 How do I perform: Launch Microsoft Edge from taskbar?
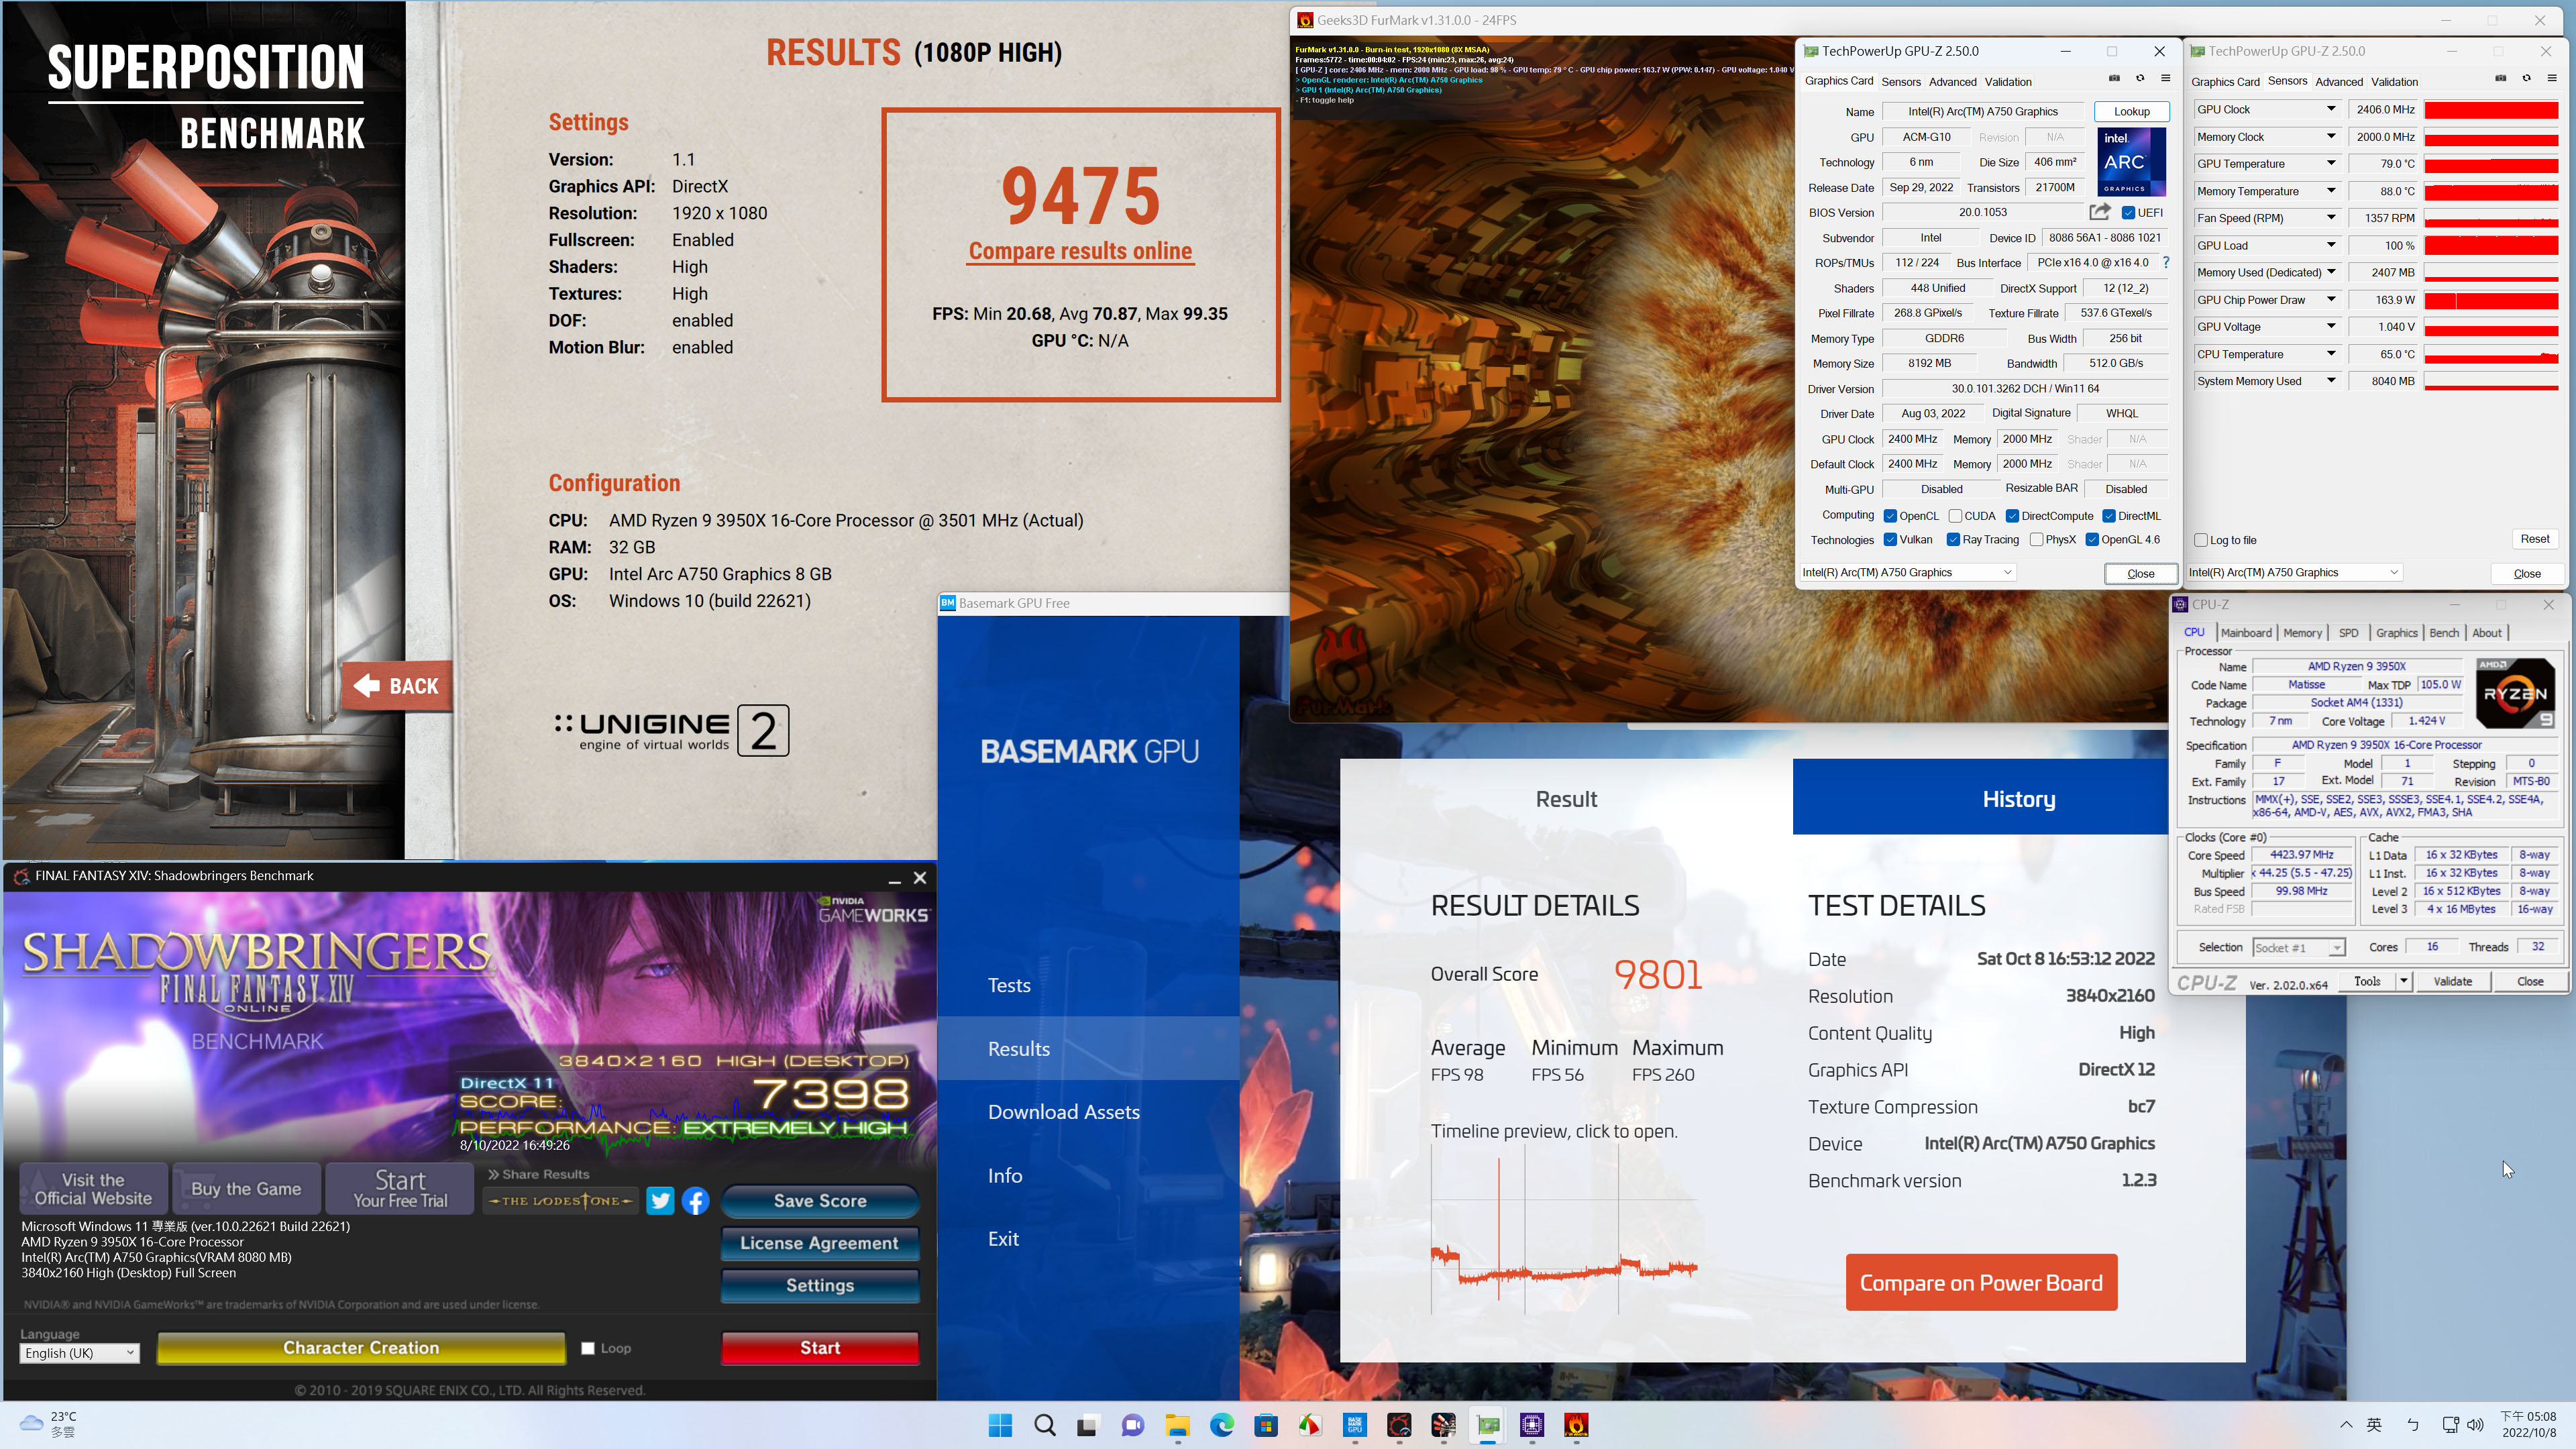tap(1222, 1425)
